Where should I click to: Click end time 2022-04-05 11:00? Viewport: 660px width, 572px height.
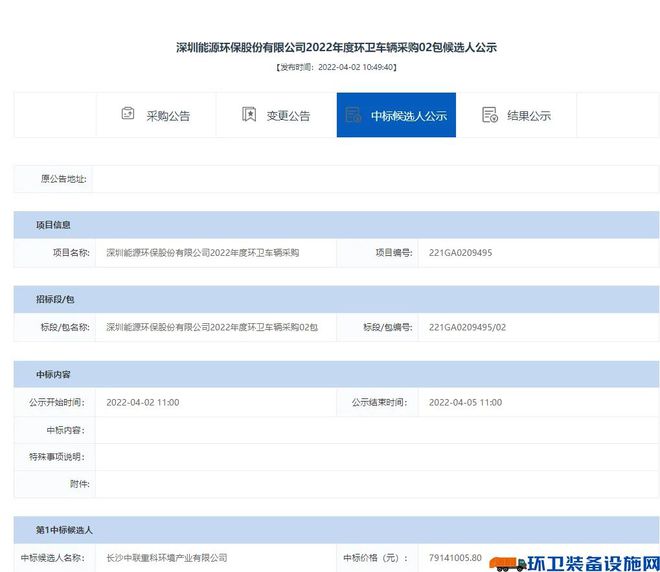(466, 402)
